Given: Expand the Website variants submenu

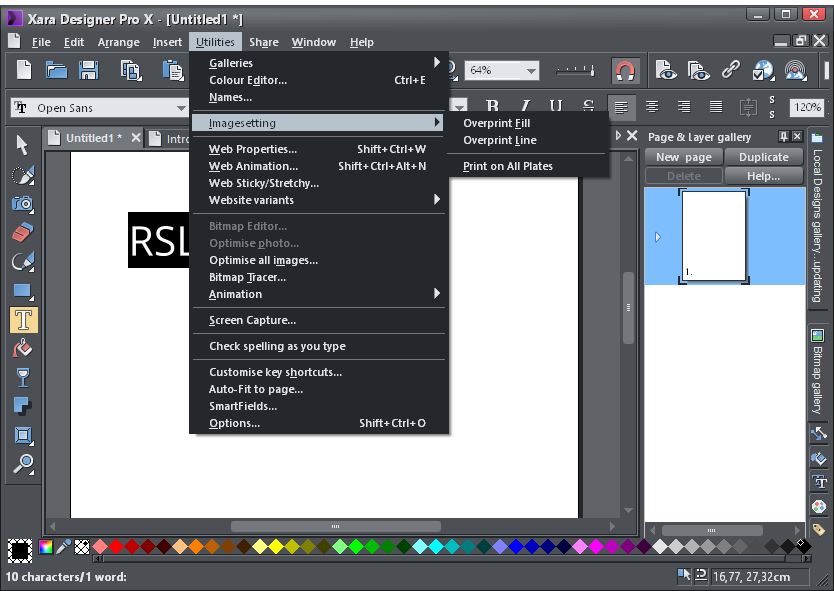Looking at the screenshot, I should (x=319, y=200).
